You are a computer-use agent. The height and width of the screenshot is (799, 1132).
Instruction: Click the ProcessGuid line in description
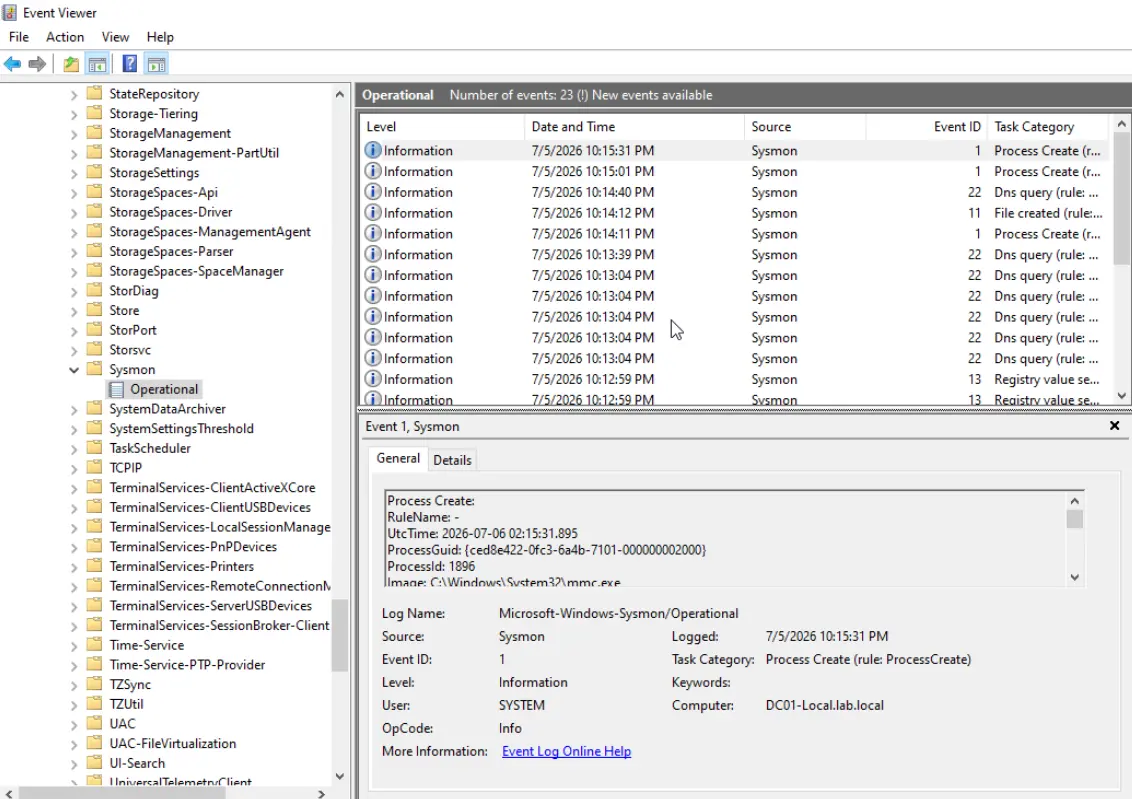[547, 550]
